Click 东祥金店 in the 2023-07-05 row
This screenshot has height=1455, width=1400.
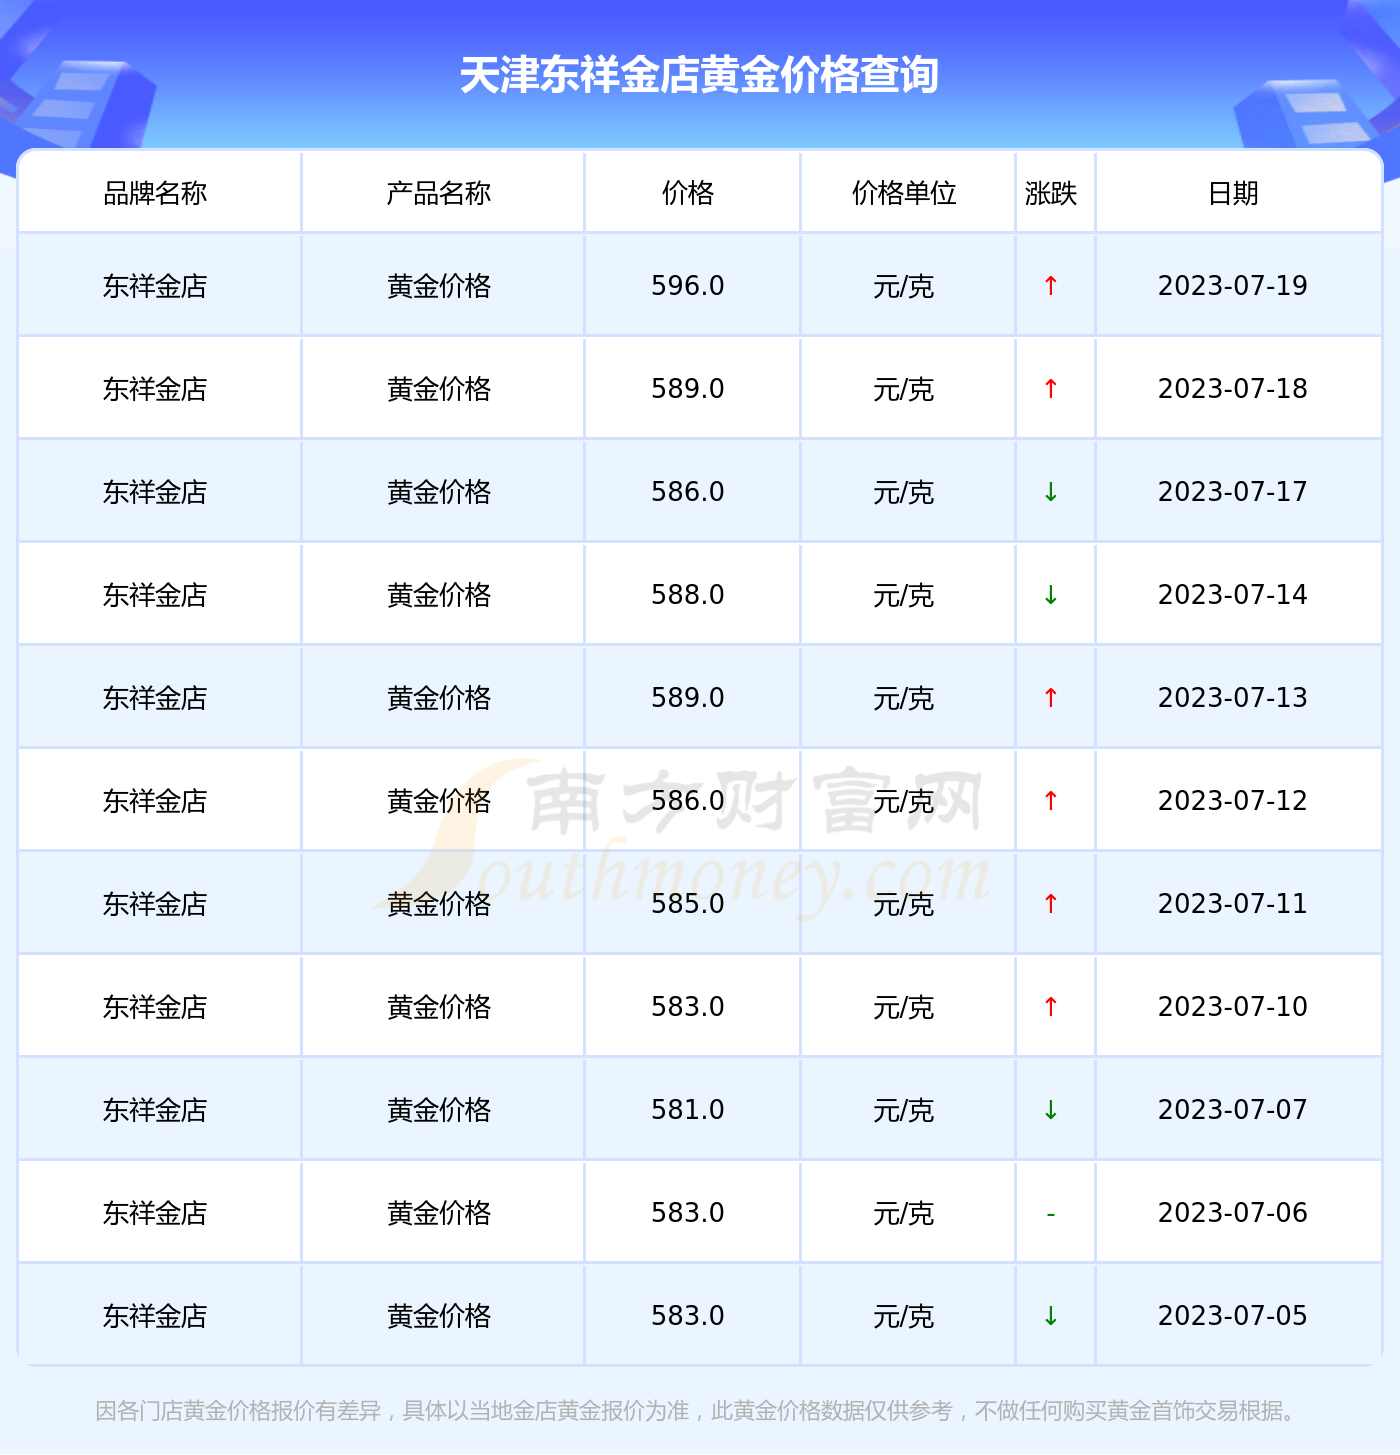click(155, 1316)
